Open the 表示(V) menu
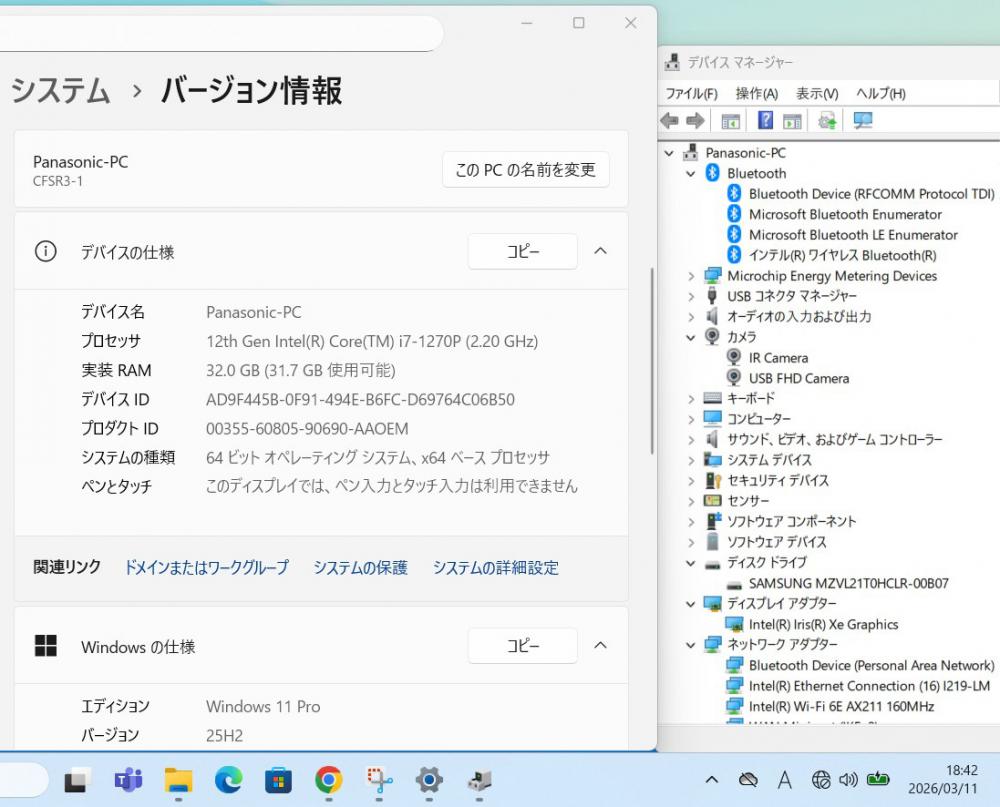The image size is (1000, 807). tap(816, 93)
